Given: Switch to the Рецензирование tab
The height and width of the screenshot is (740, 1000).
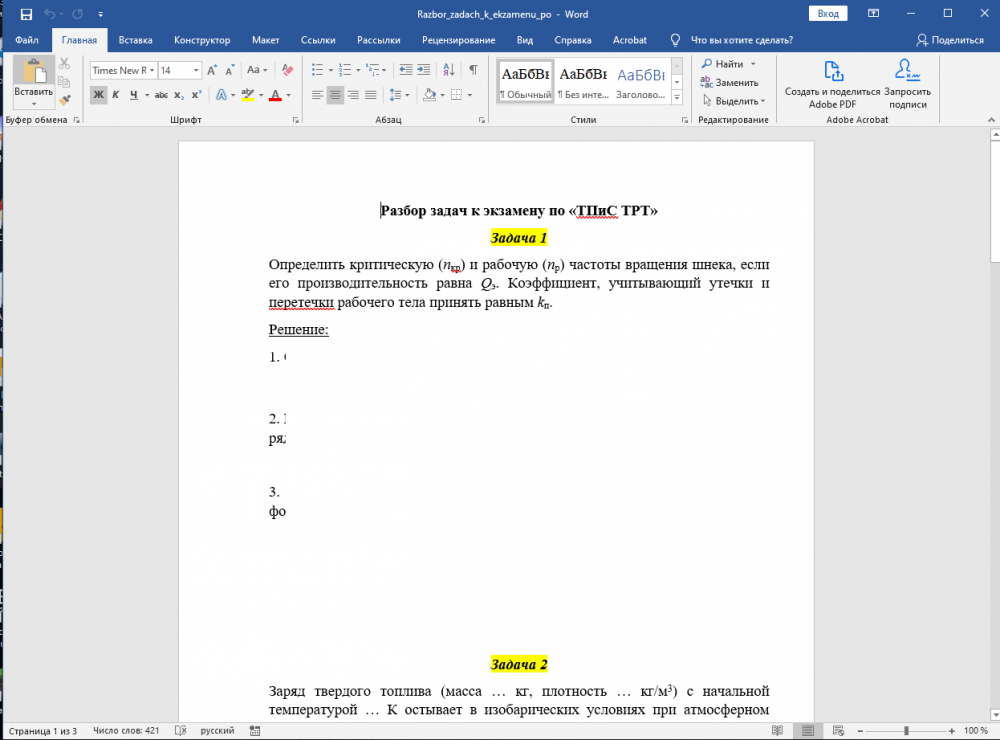Looking at the screenshot, I should pos(458,40).
